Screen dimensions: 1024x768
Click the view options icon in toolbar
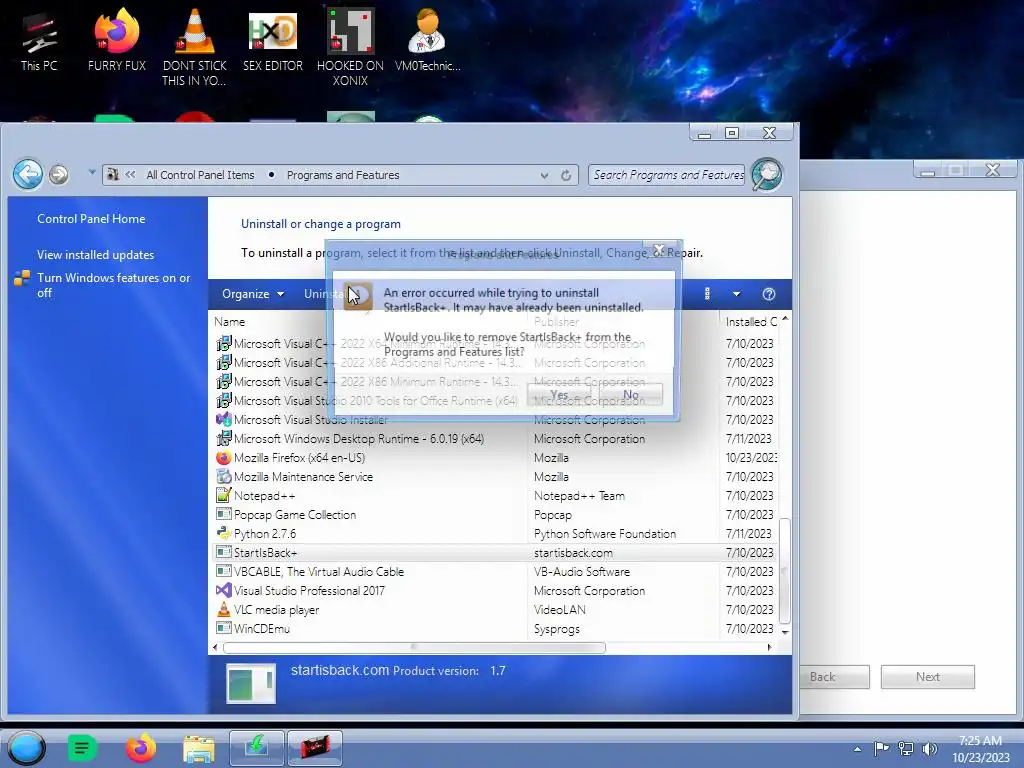click(x=707, y=294)
